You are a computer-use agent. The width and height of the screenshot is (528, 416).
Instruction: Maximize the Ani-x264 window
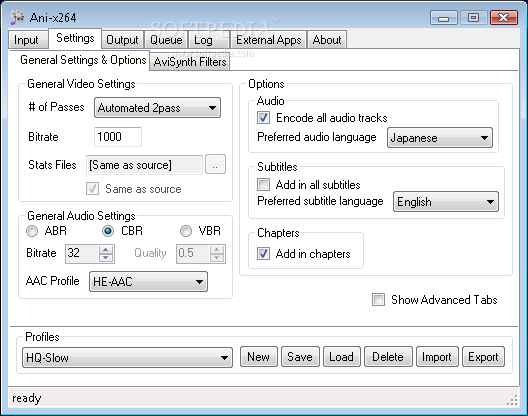click(473, 18)
